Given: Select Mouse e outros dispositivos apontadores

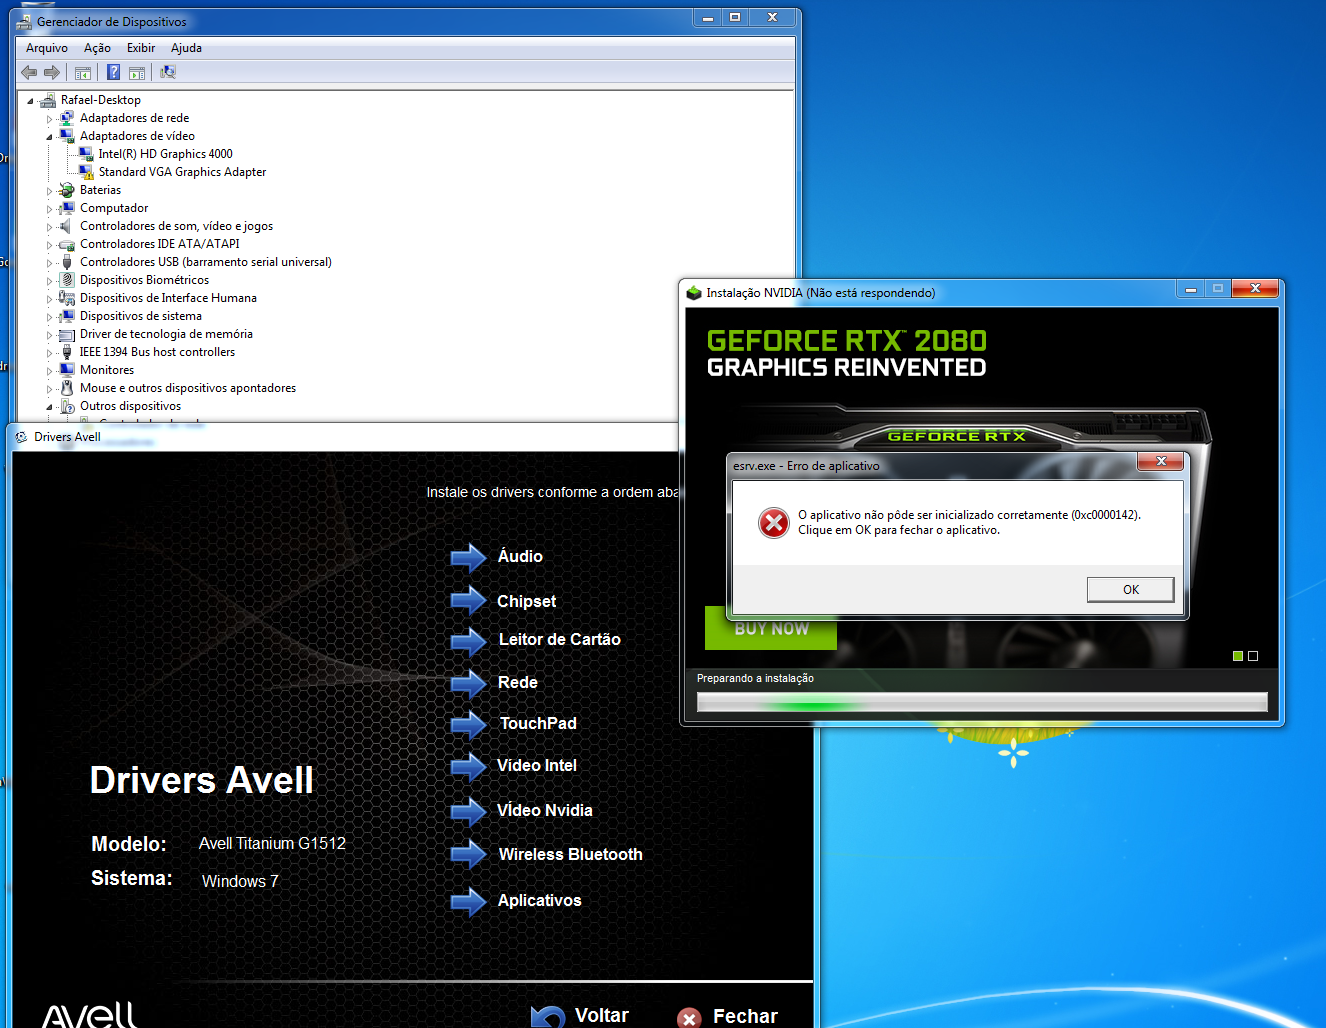Looking at the screenshot, I should tap(188, 388).
